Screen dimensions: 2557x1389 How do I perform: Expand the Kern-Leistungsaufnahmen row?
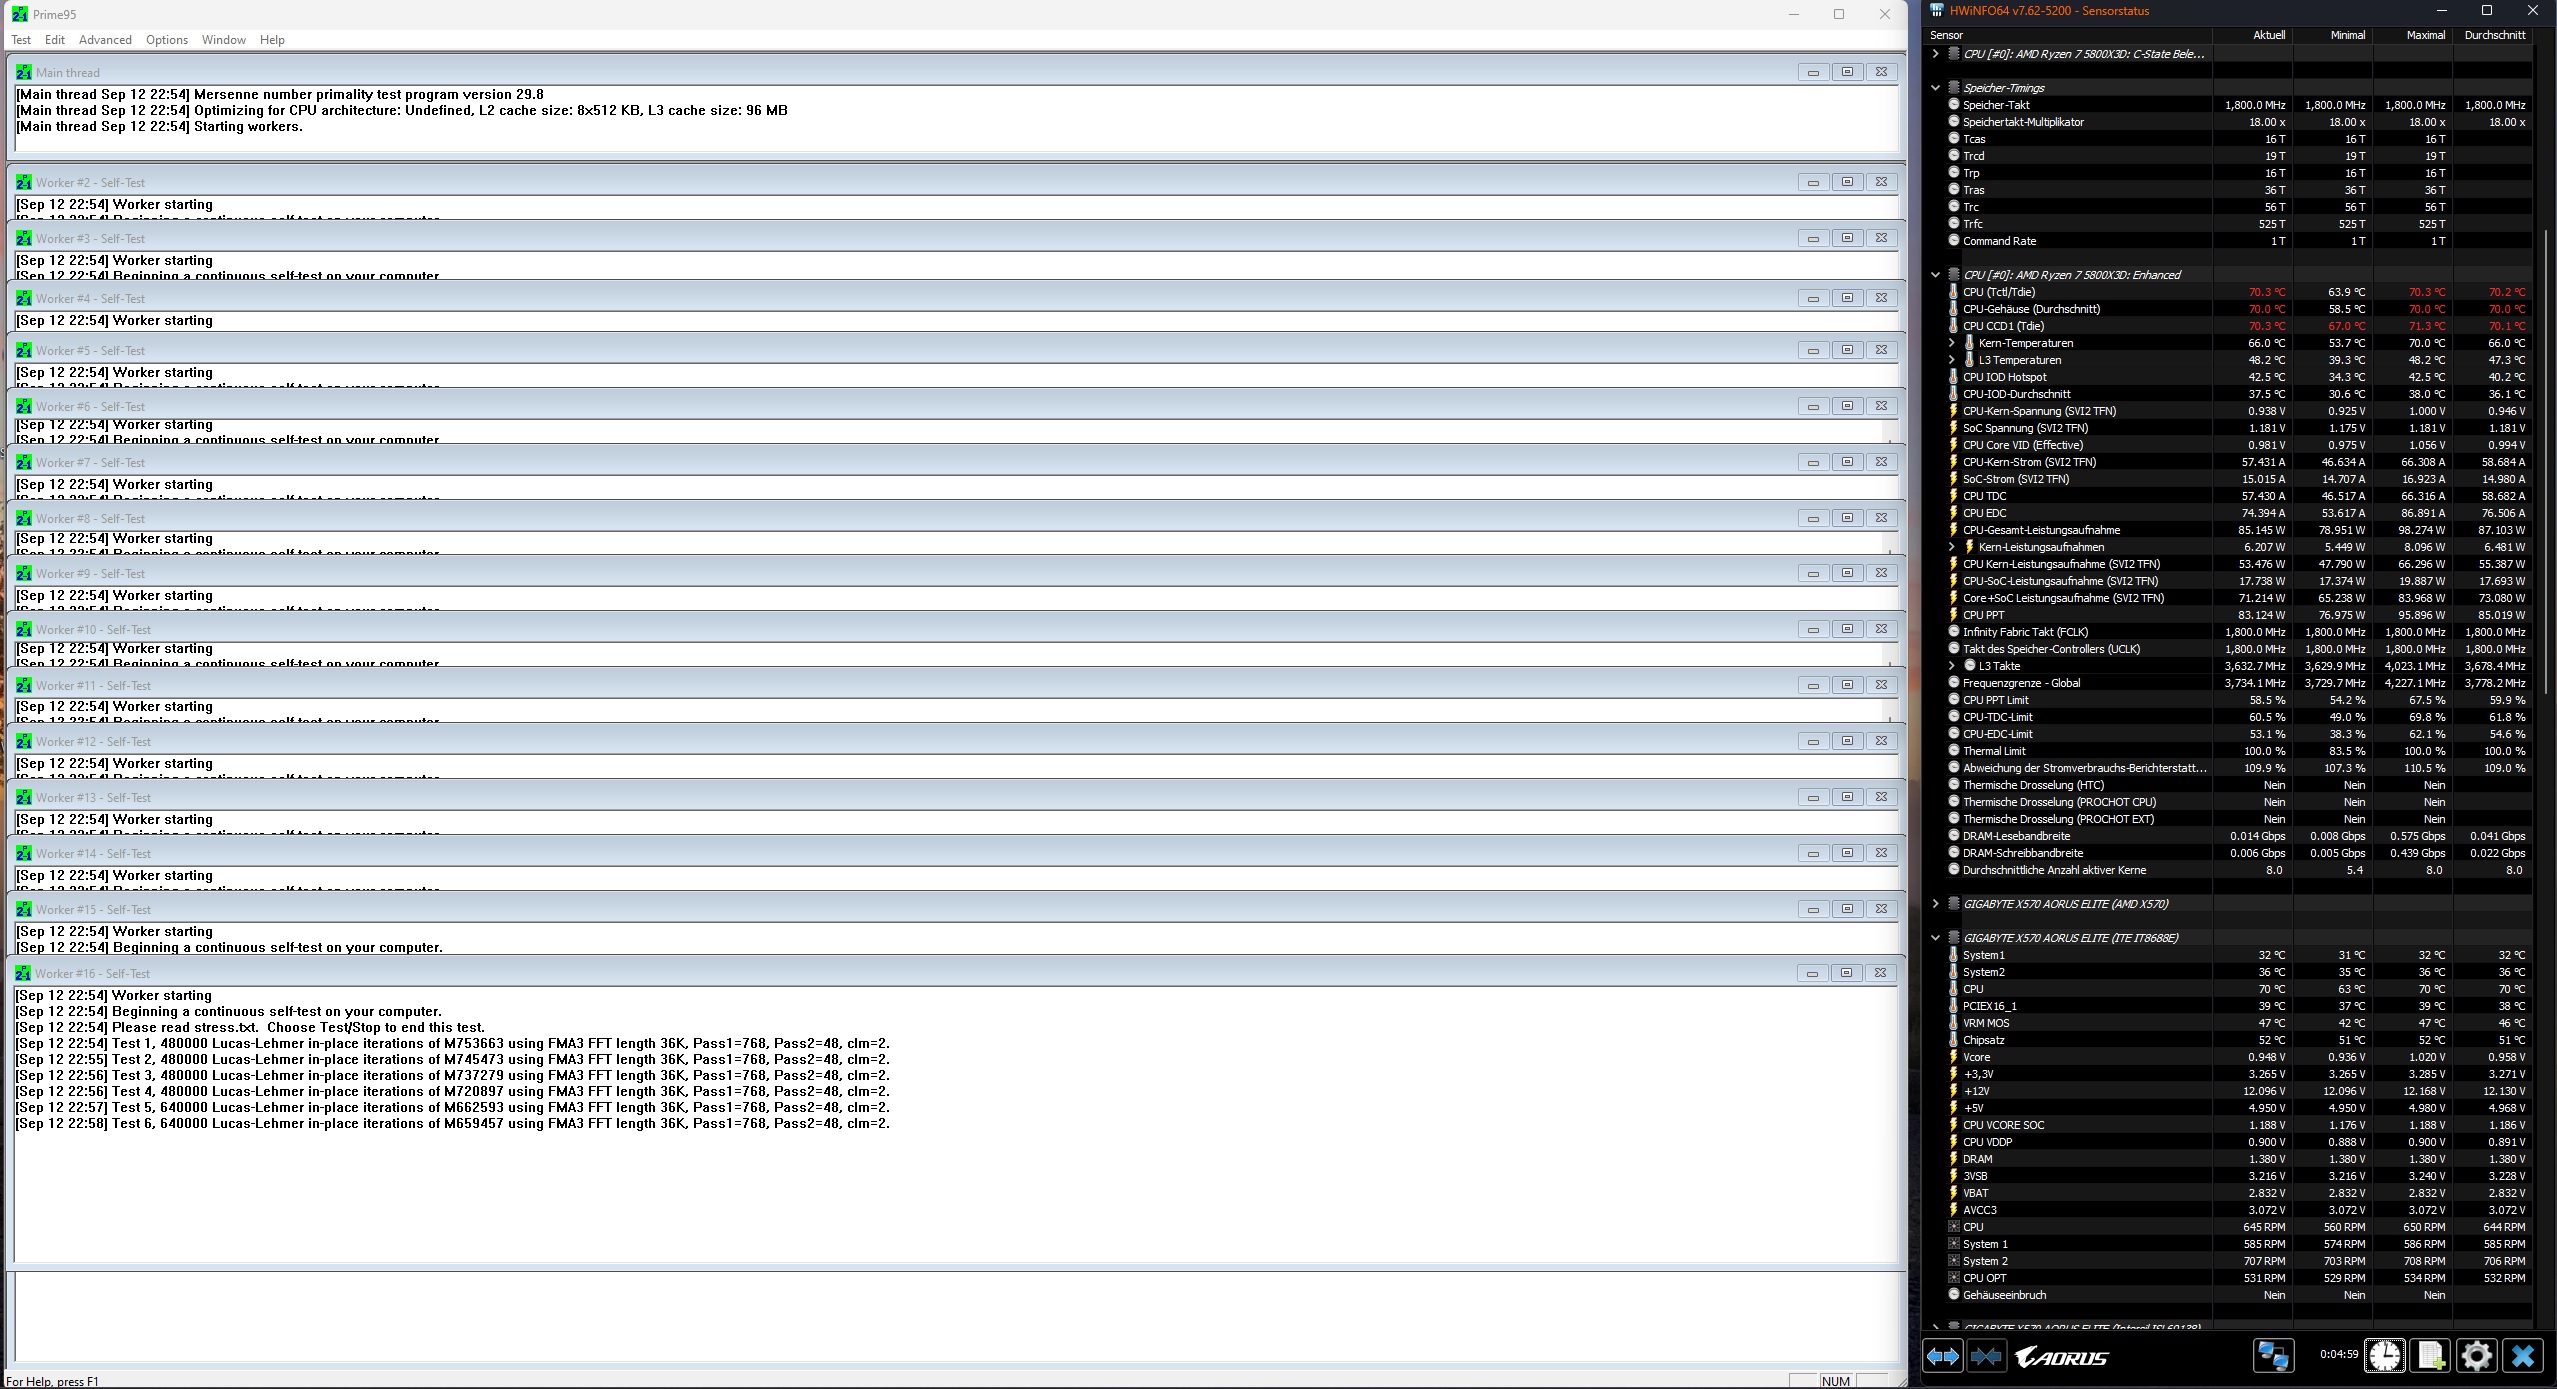[1951, 547]
